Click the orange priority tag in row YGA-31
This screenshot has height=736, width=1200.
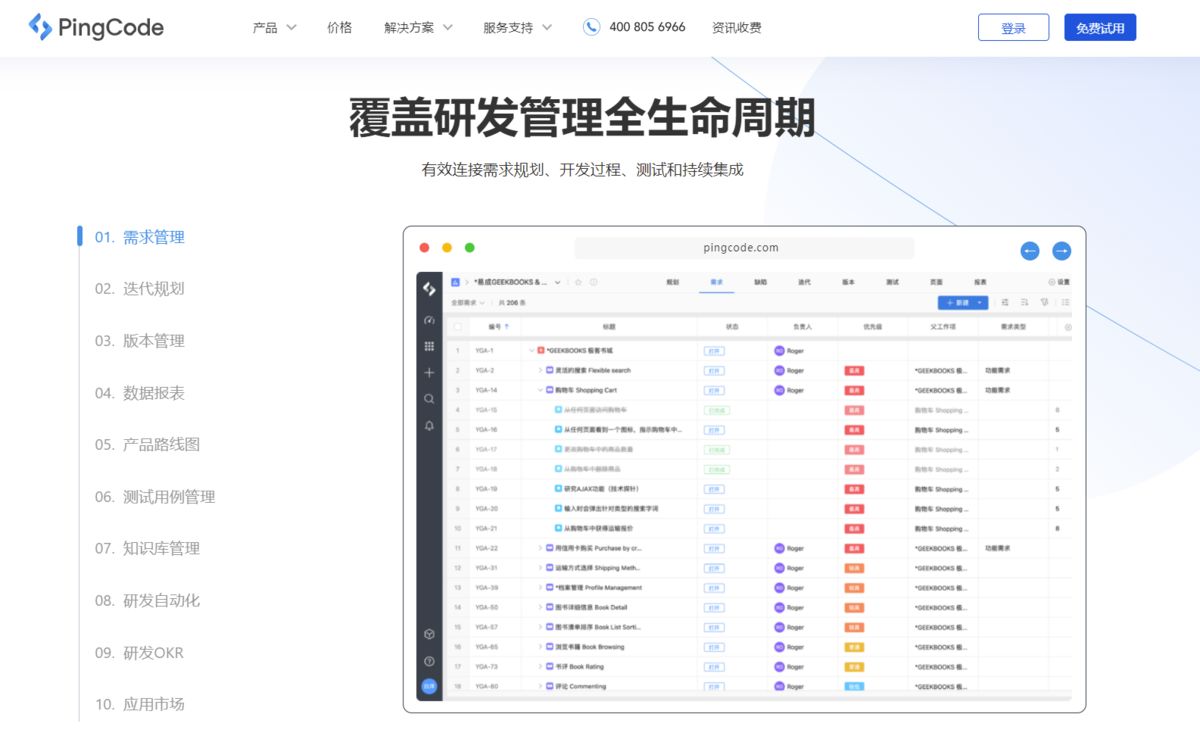tap(854, 568)
